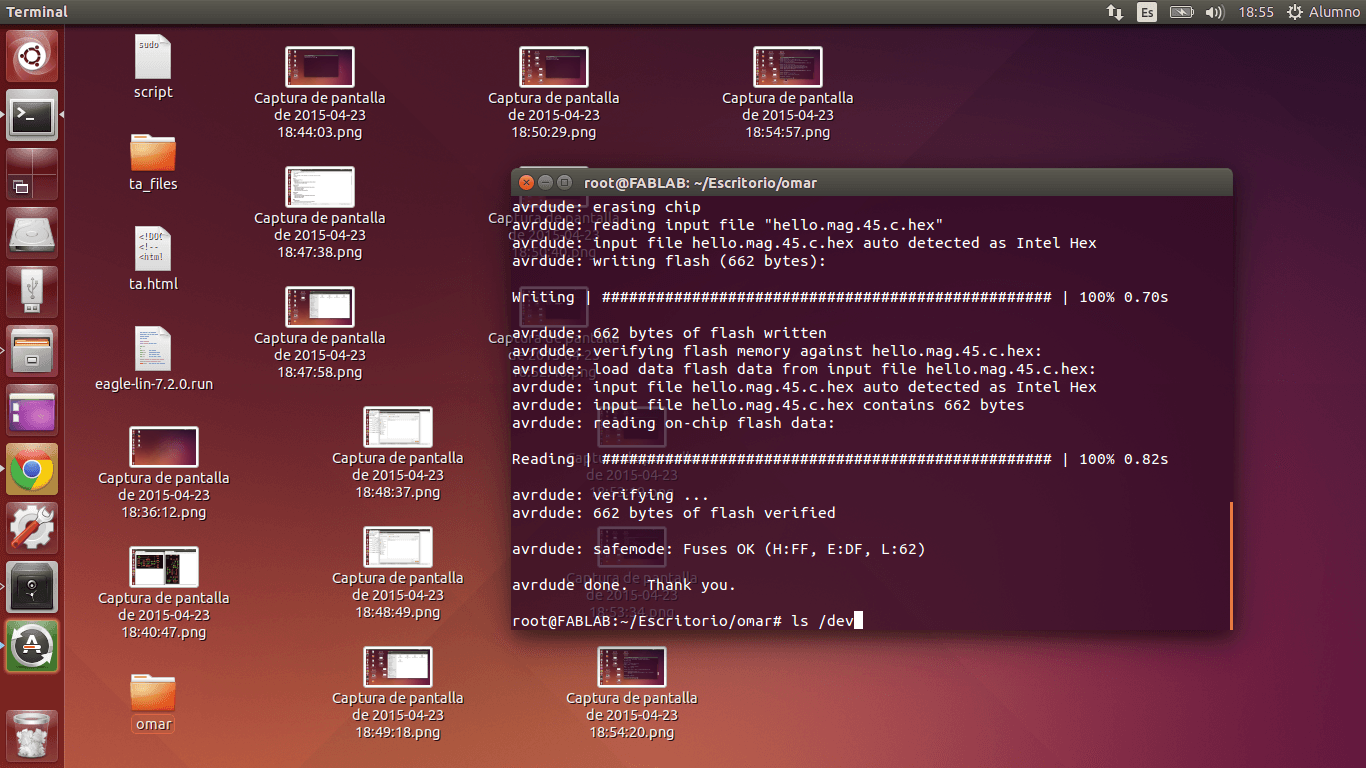The width and height of the screenshot is (1366, 768).
Task: Open the purple window application launcher icon
Action: pos(33,410)
